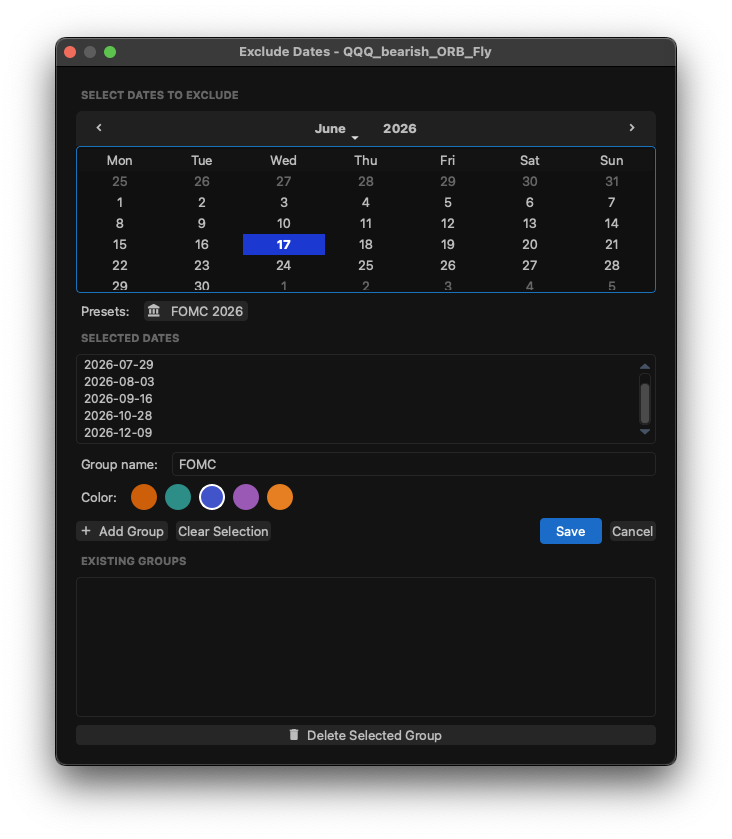Pick Saturday June 13 in calendar
732x839 pixels.
tap(530, 224)
